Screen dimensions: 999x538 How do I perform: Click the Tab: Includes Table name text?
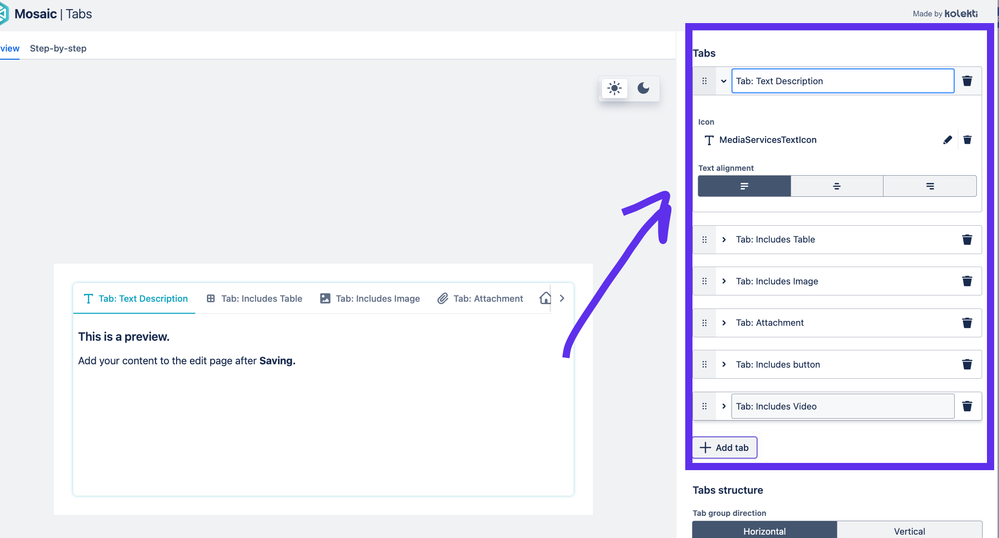coord(775,240)
